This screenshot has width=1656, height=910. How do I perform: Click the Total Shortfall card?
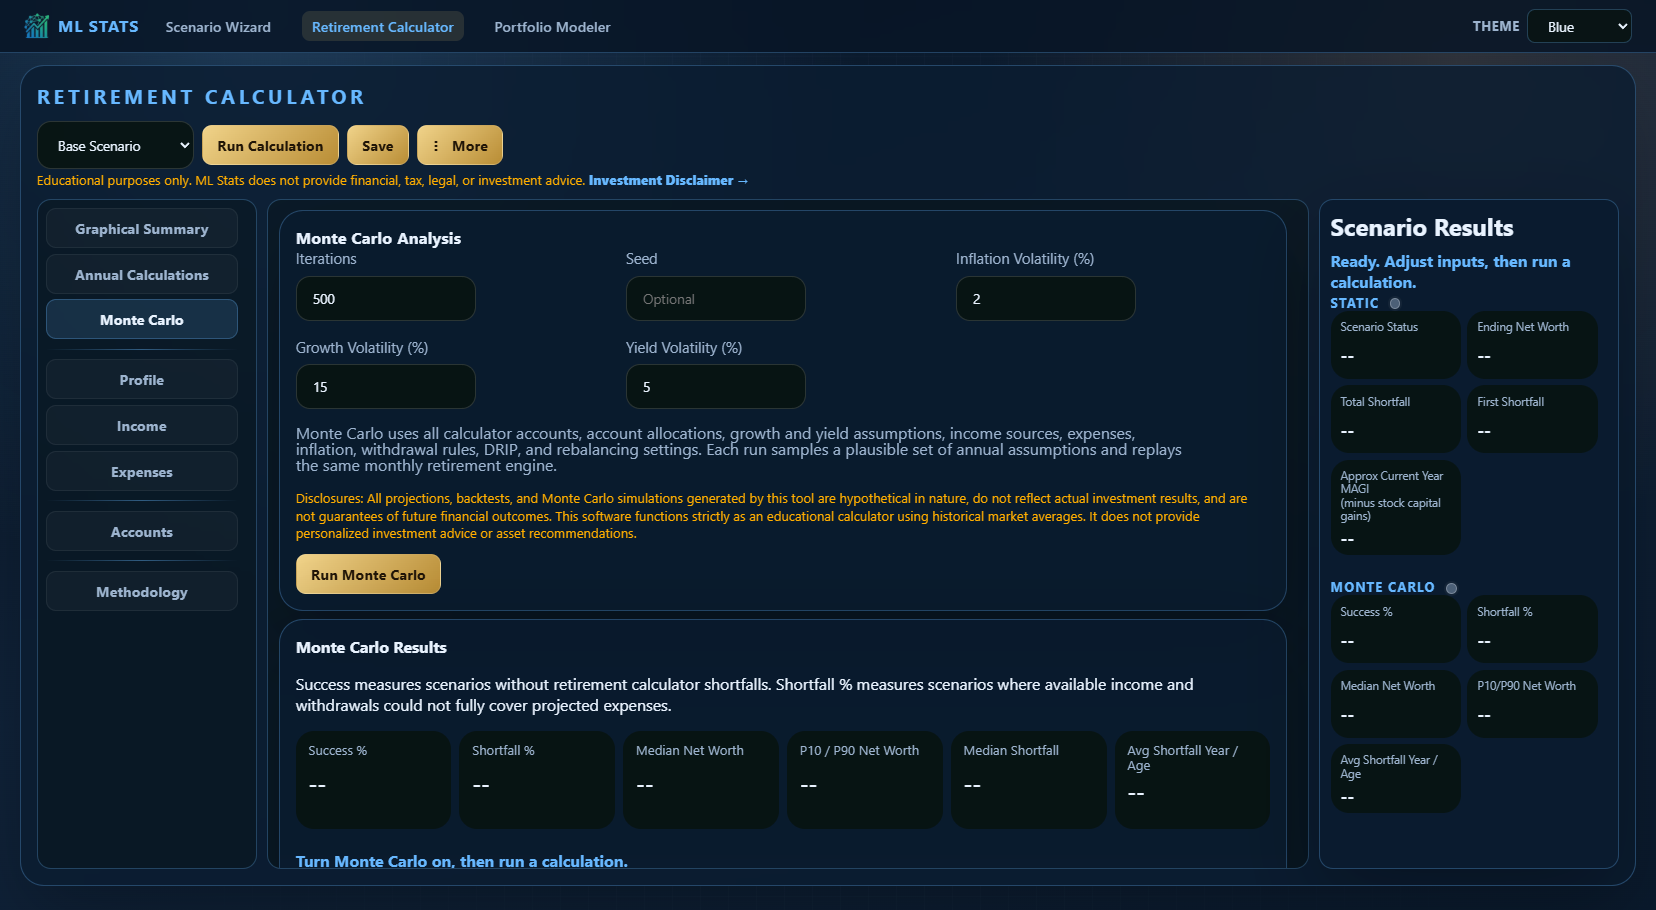pos(1395,420)
